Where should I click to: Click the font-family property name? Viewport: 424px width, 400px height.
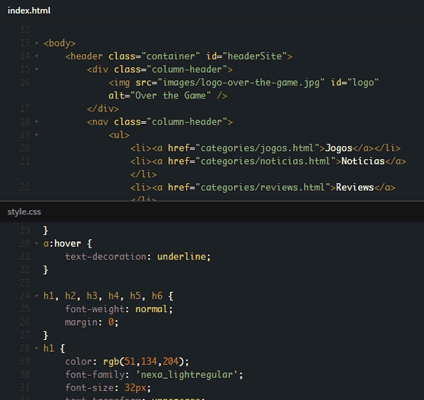pyautogui.click(x=95, y=375)
